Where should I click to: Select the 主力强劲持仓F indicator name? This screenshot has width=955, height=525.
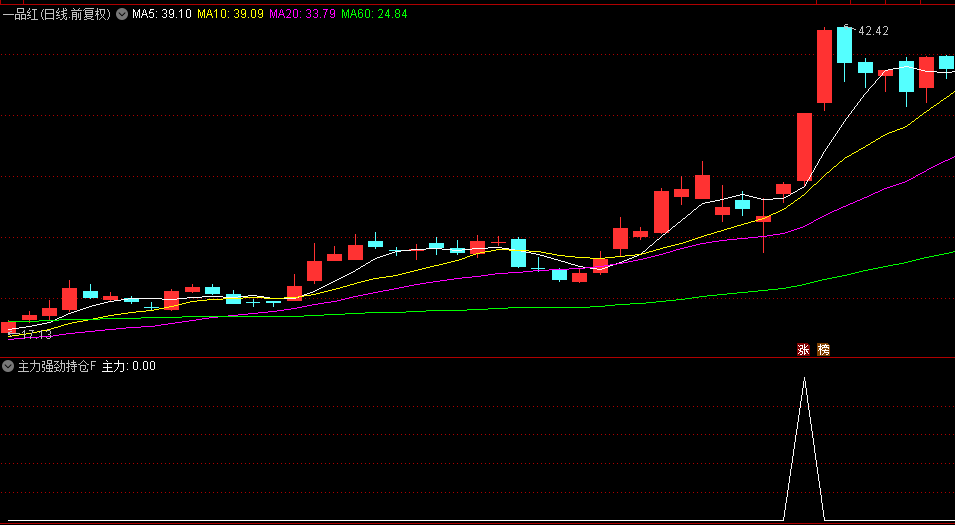tap(57, 366)
